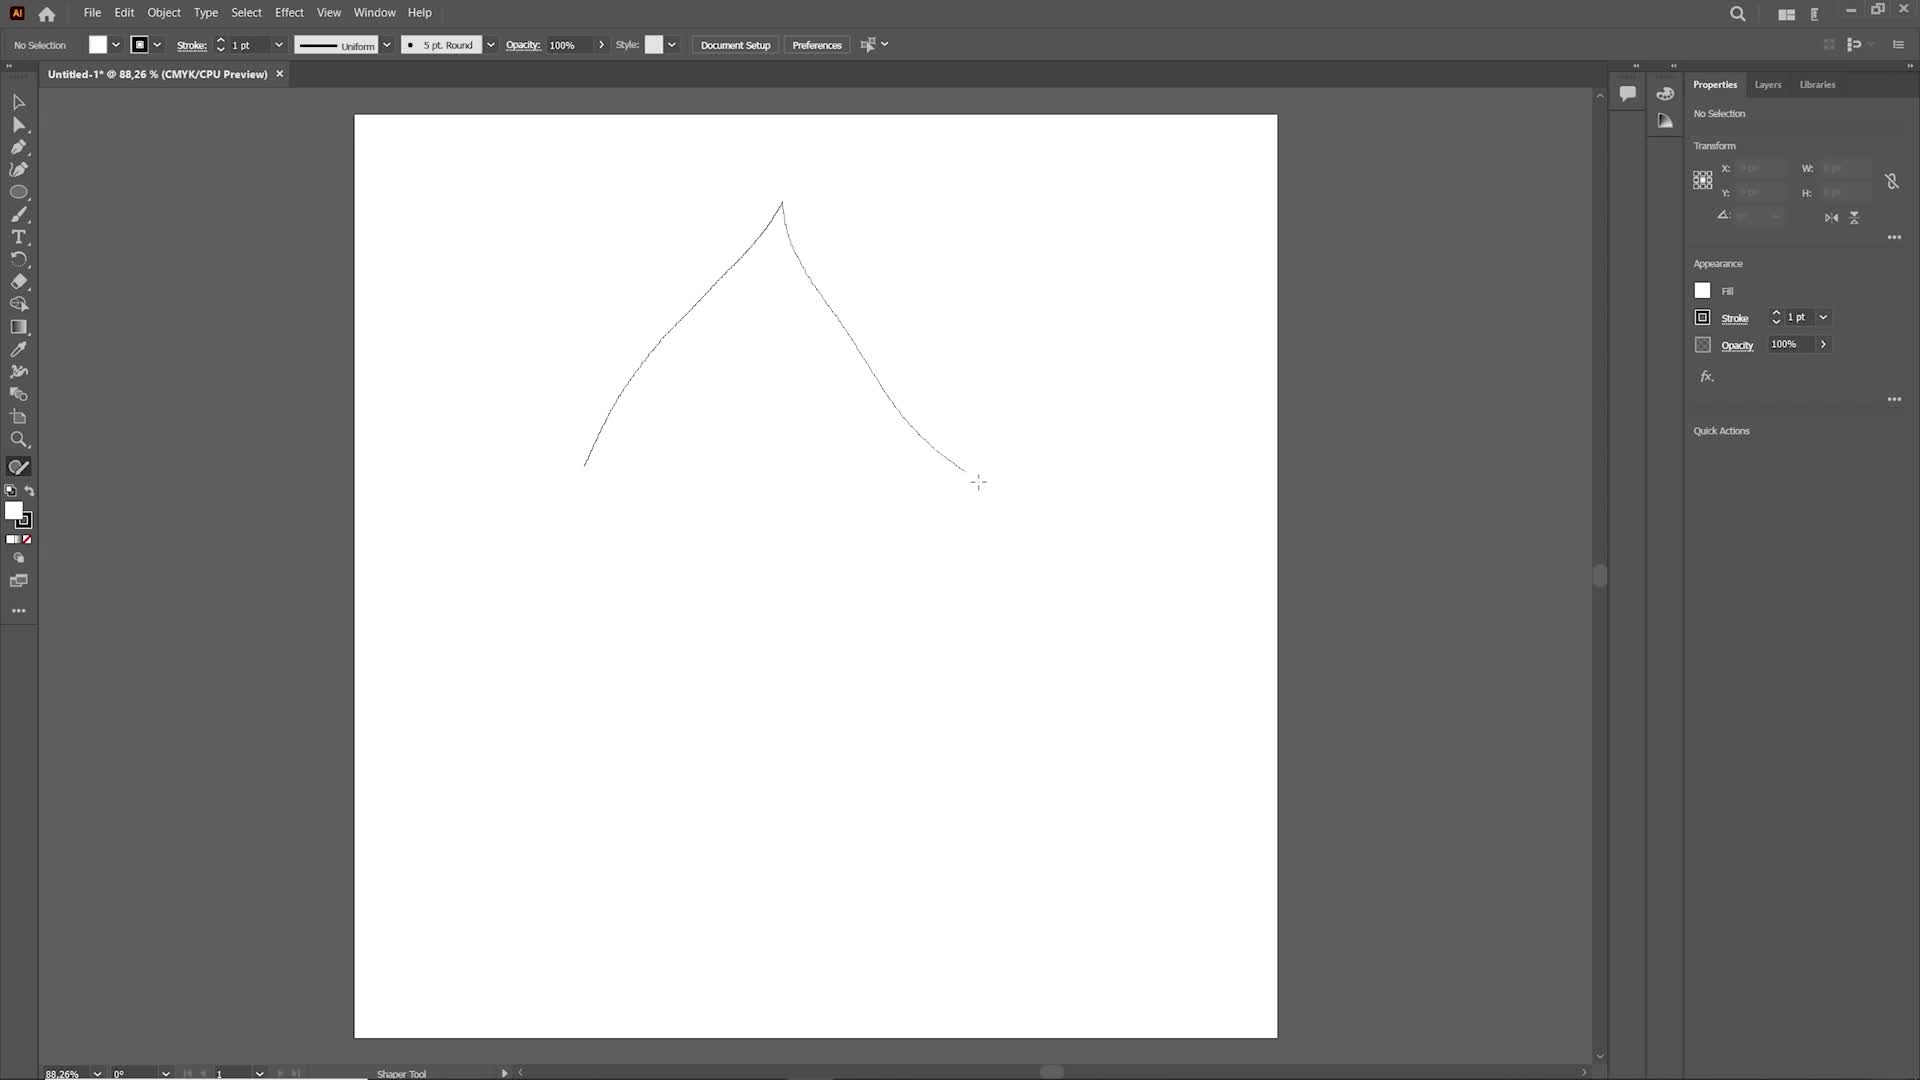Click the vertical canvas scrollbar
This screenshot has width=1920, height=1080.
[1599, 576]
